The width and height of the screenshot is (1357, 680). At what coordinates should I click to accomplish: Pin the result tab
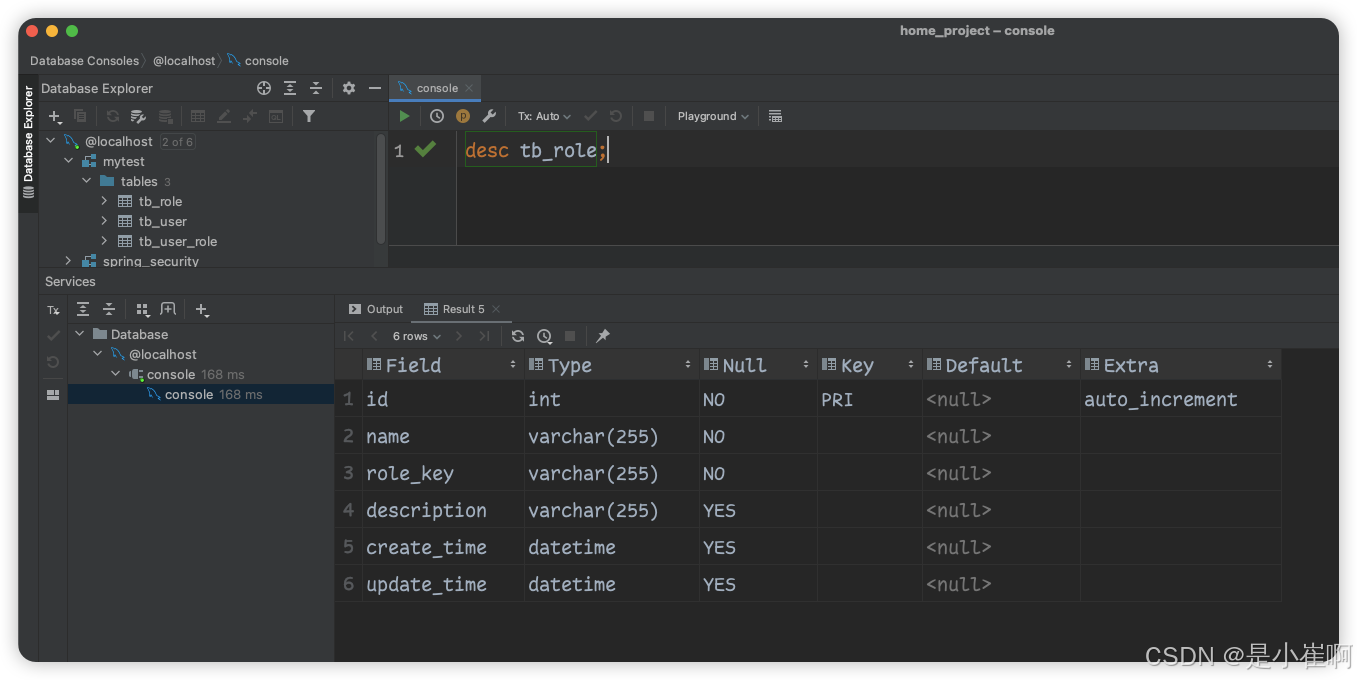click(x=603, y=336)
